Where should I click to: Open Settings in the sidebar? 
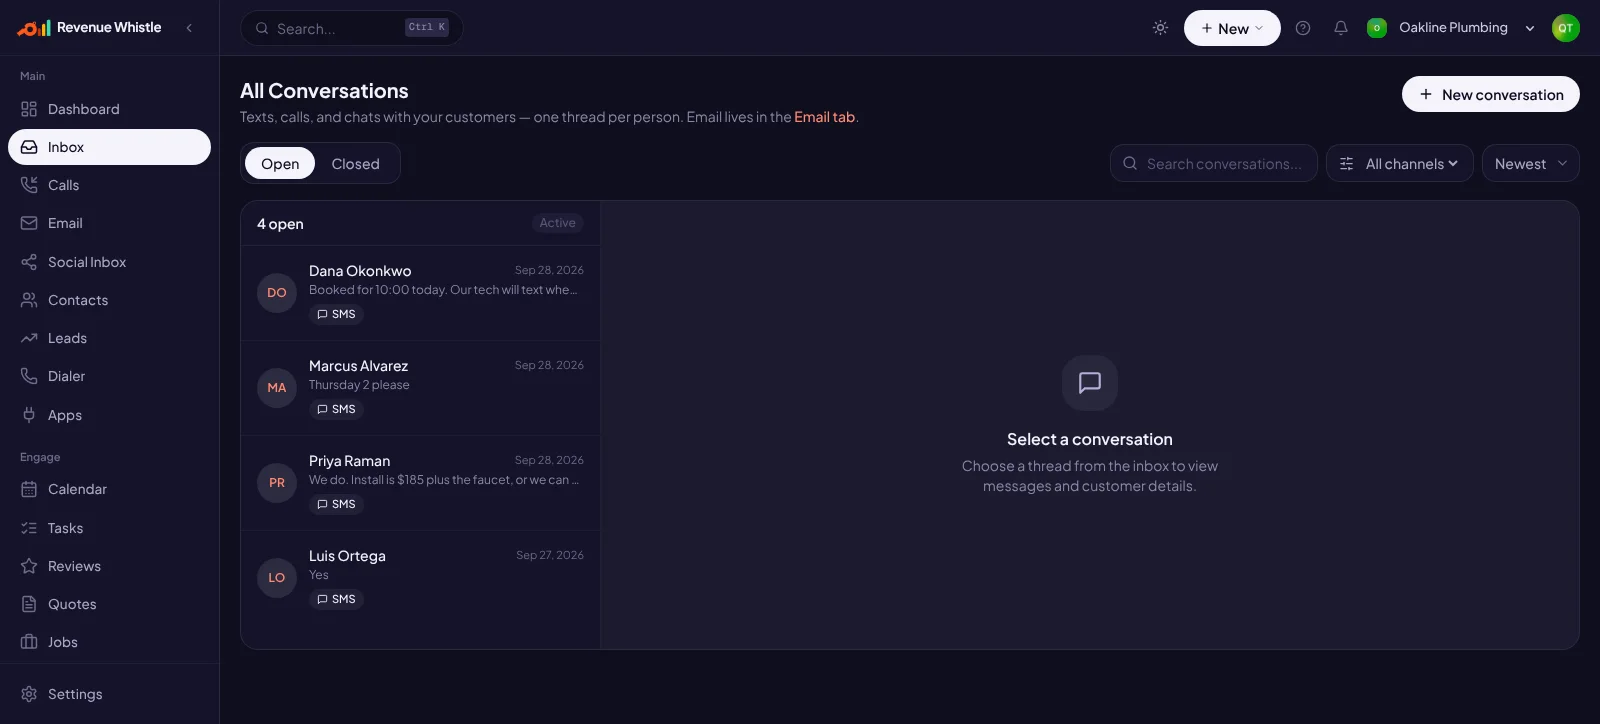coord(109,694)
